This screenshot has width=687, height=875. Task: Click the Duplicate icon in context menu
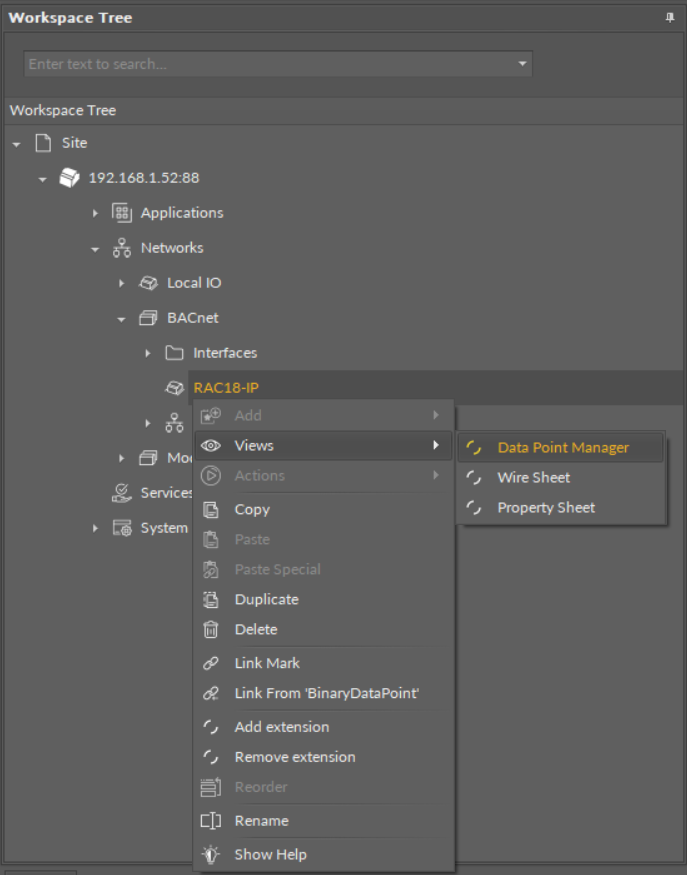211,599
